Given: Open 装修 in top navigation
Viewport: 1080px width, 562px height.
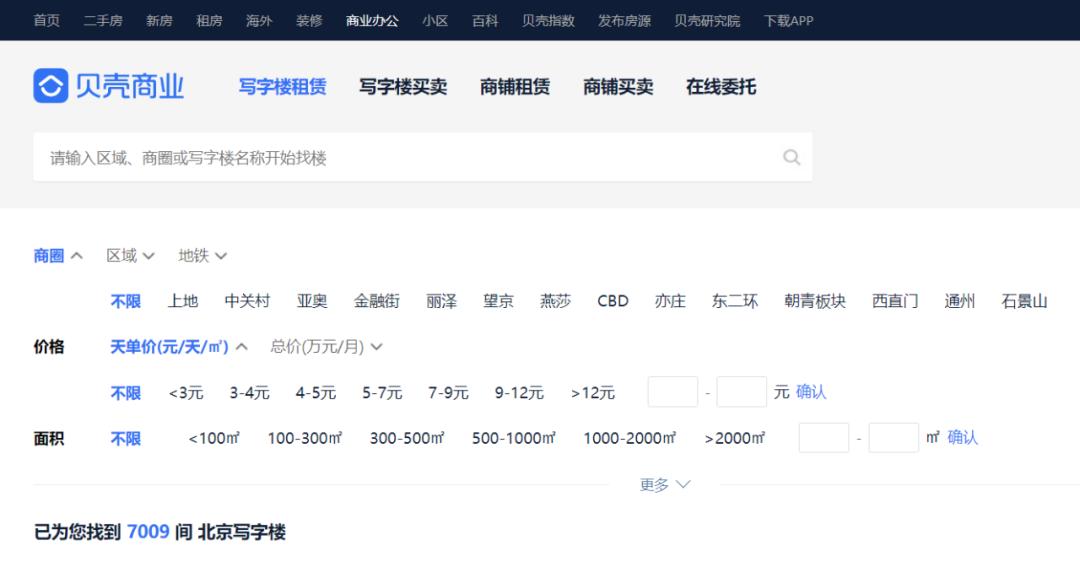Looking at the screenshot, I should point(309,21).
